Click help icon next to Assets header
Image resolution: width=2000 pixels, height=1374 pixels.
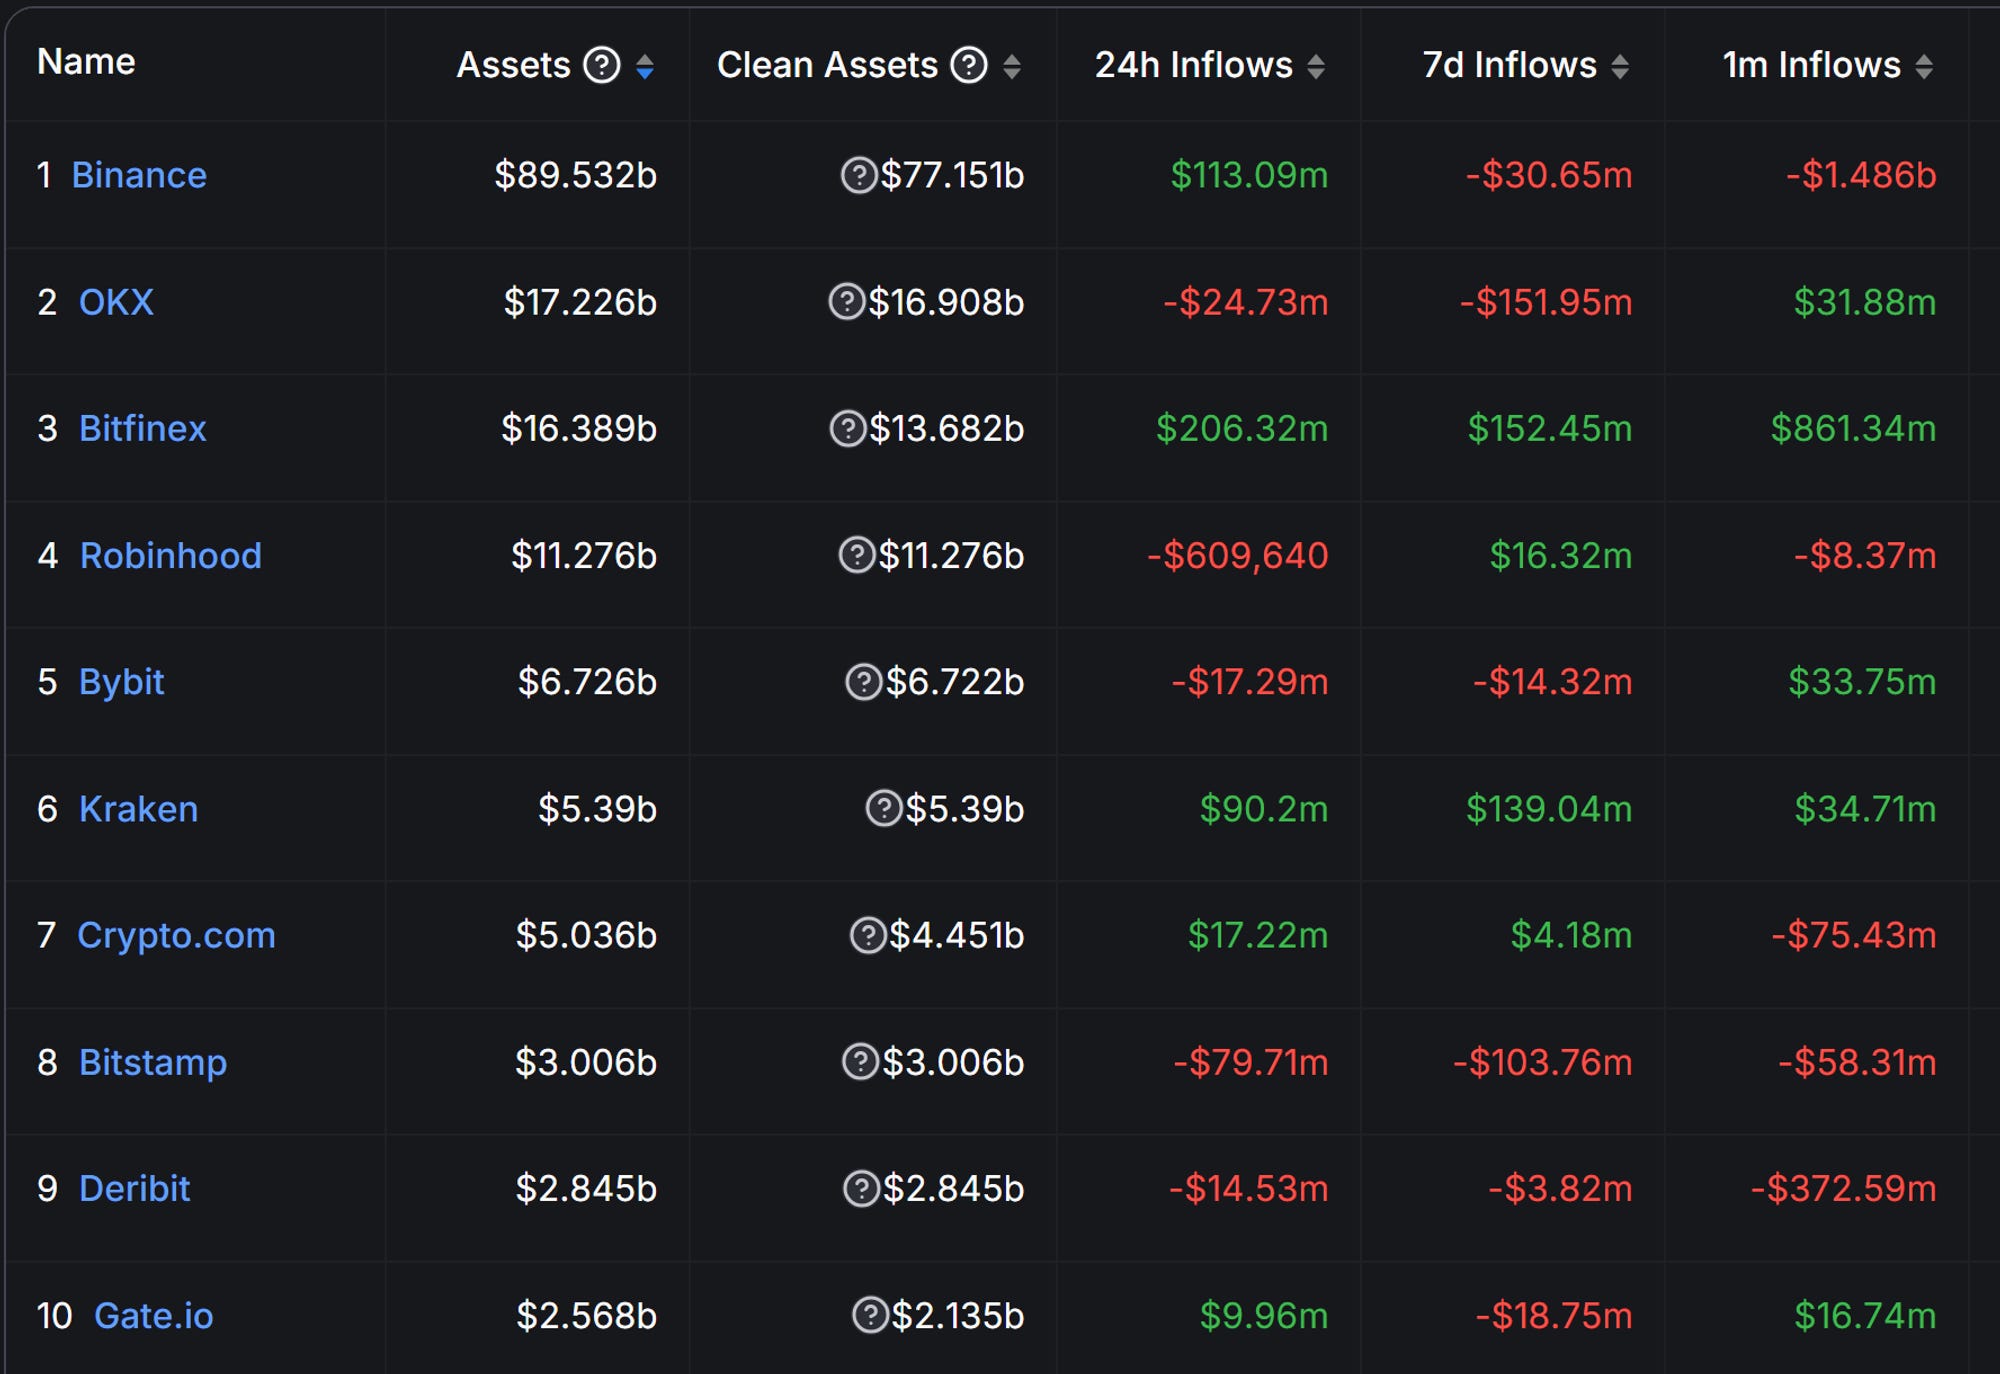601,66
